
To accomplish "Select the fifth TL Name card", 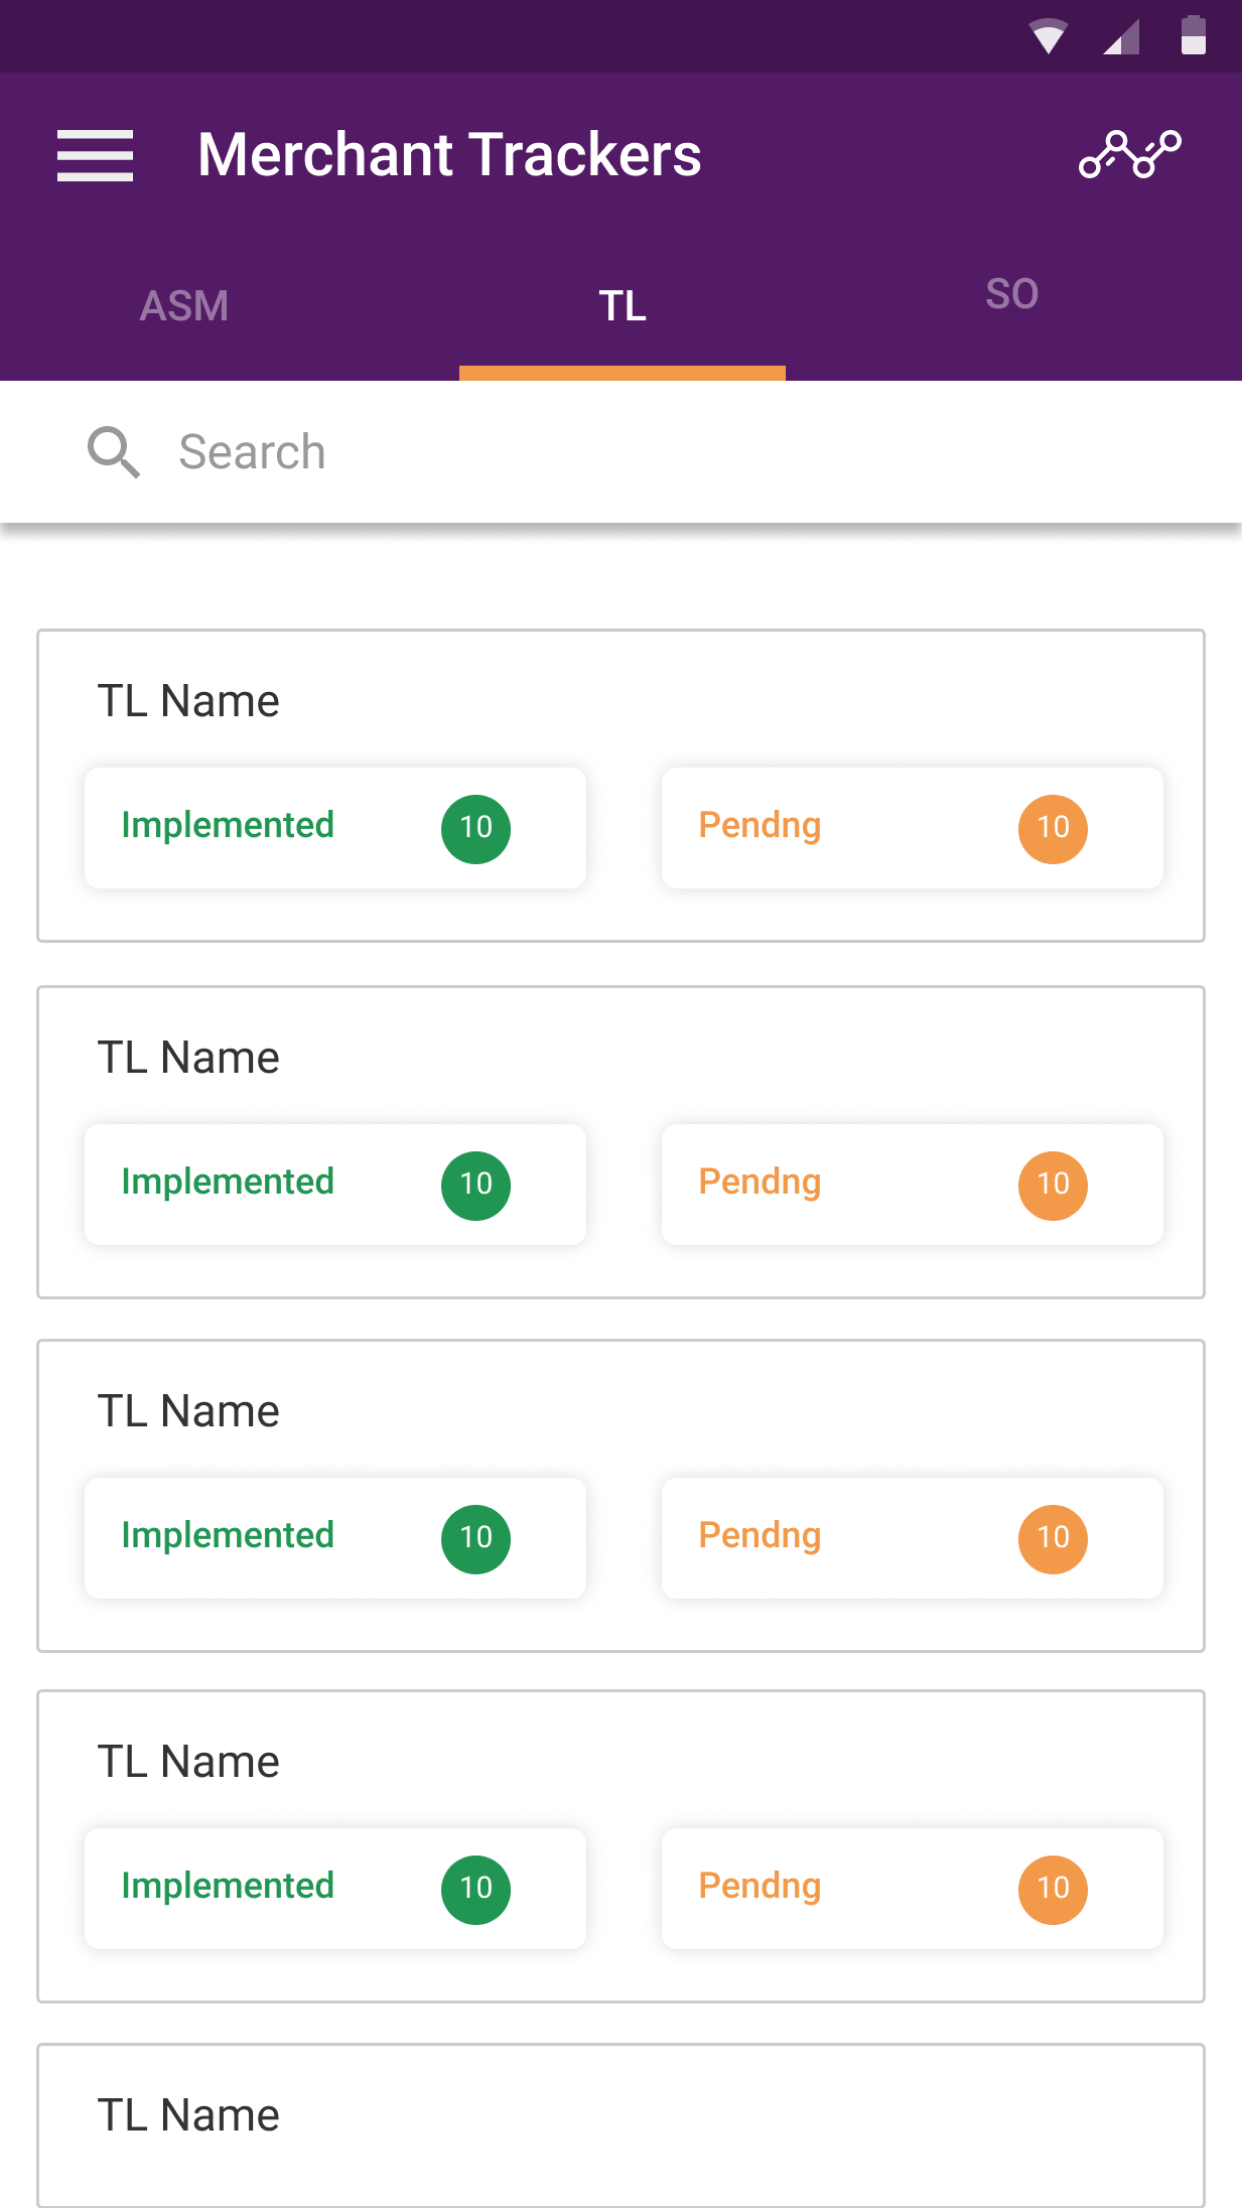I will pyautogui.click(x=621, y=2126).
